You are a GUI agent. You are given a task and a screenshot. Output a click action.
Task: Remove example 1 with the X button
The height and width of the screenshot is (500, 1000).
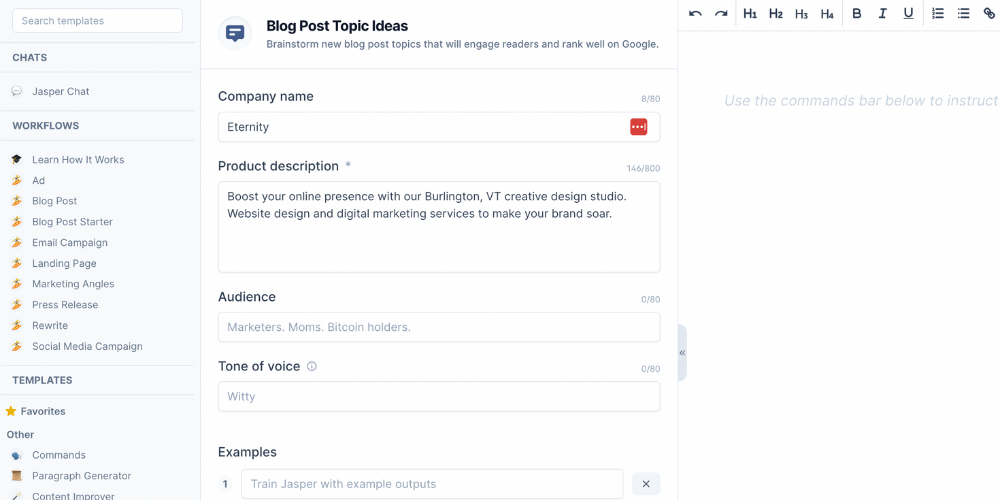[x=646, y=484]
